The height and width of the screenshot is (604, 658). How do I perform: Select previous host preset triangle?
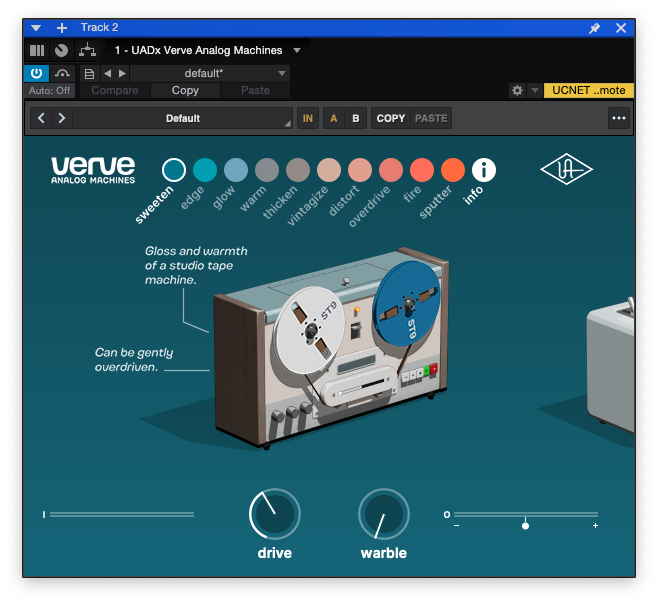(107, 73)
